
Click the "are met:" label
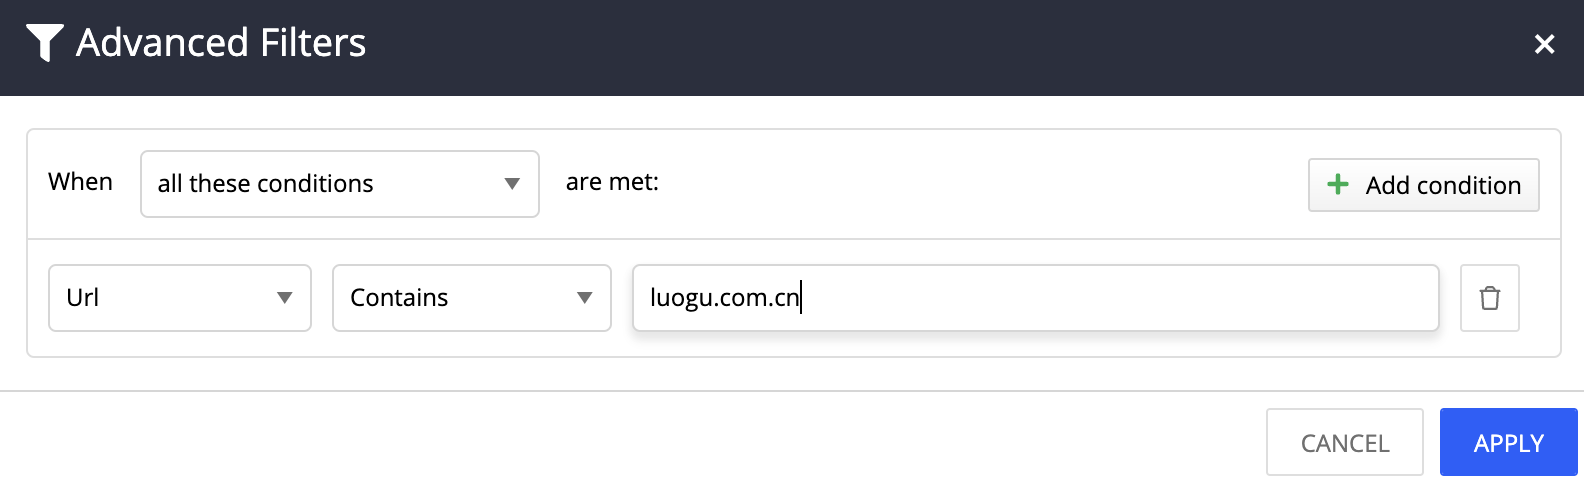(x=612, y=182)
